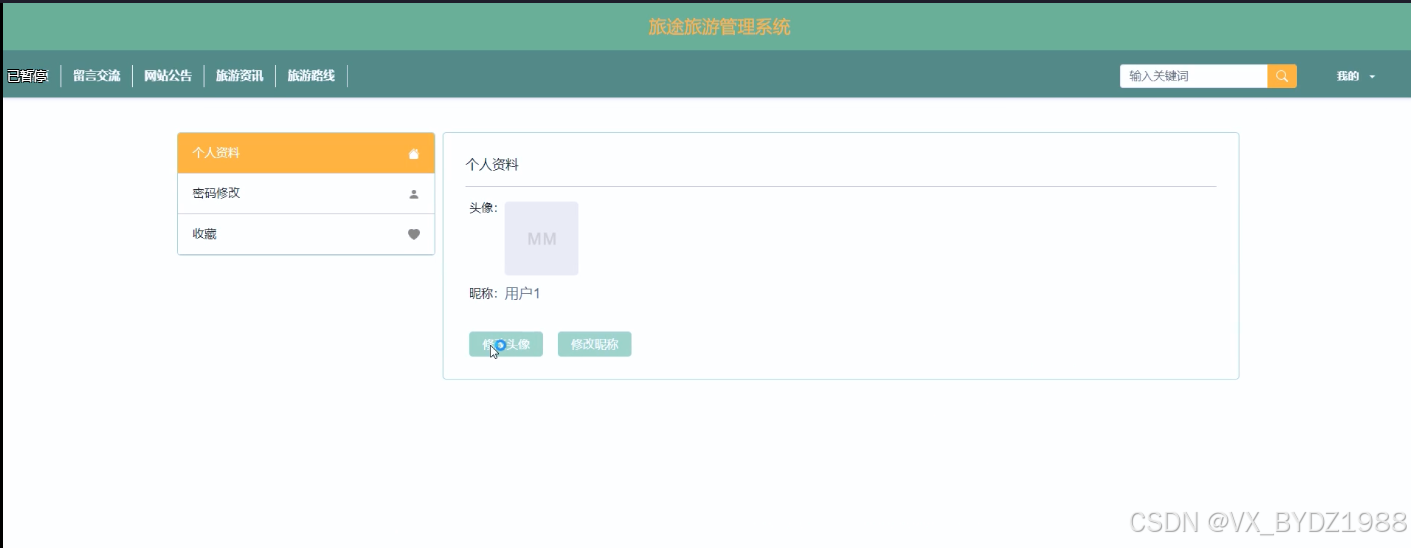Screen dimensions: 1411x548
Task: Go to 旅游资讯 in navigation bar
Action: point(240,76)
